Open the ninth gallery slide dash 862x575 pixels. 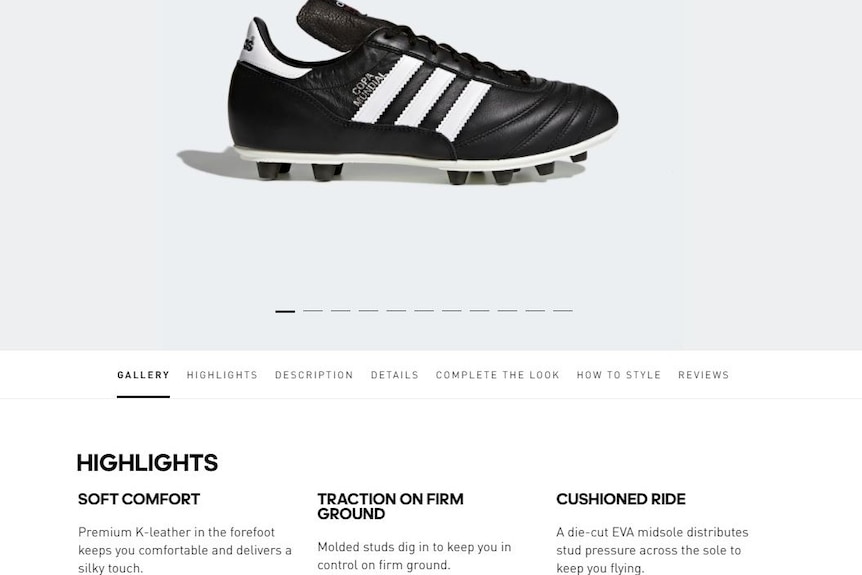[507, 311]
